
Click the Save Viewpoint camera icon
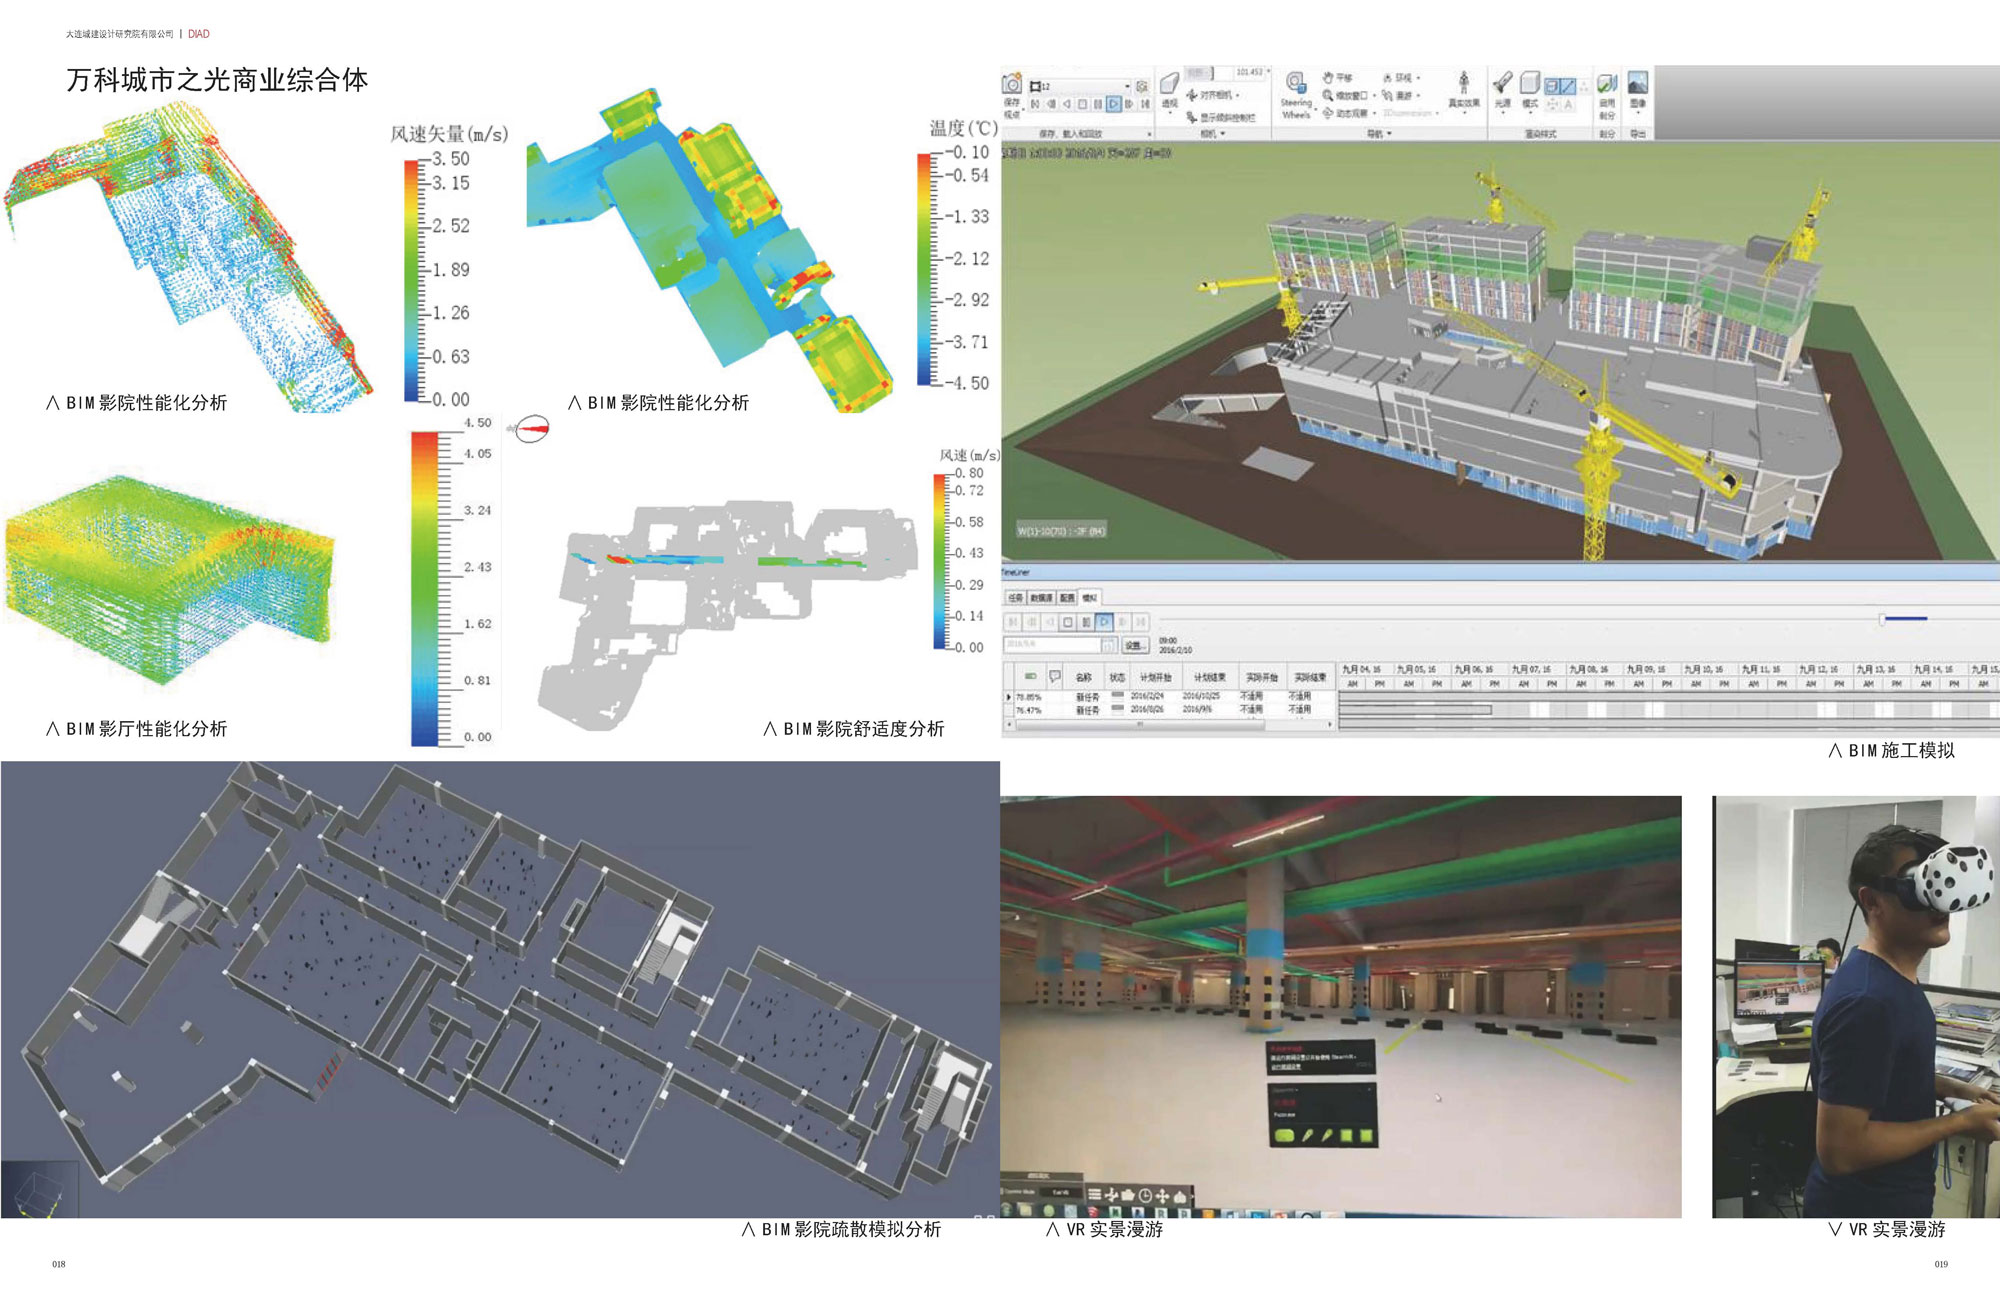[x=1012, y=84]
